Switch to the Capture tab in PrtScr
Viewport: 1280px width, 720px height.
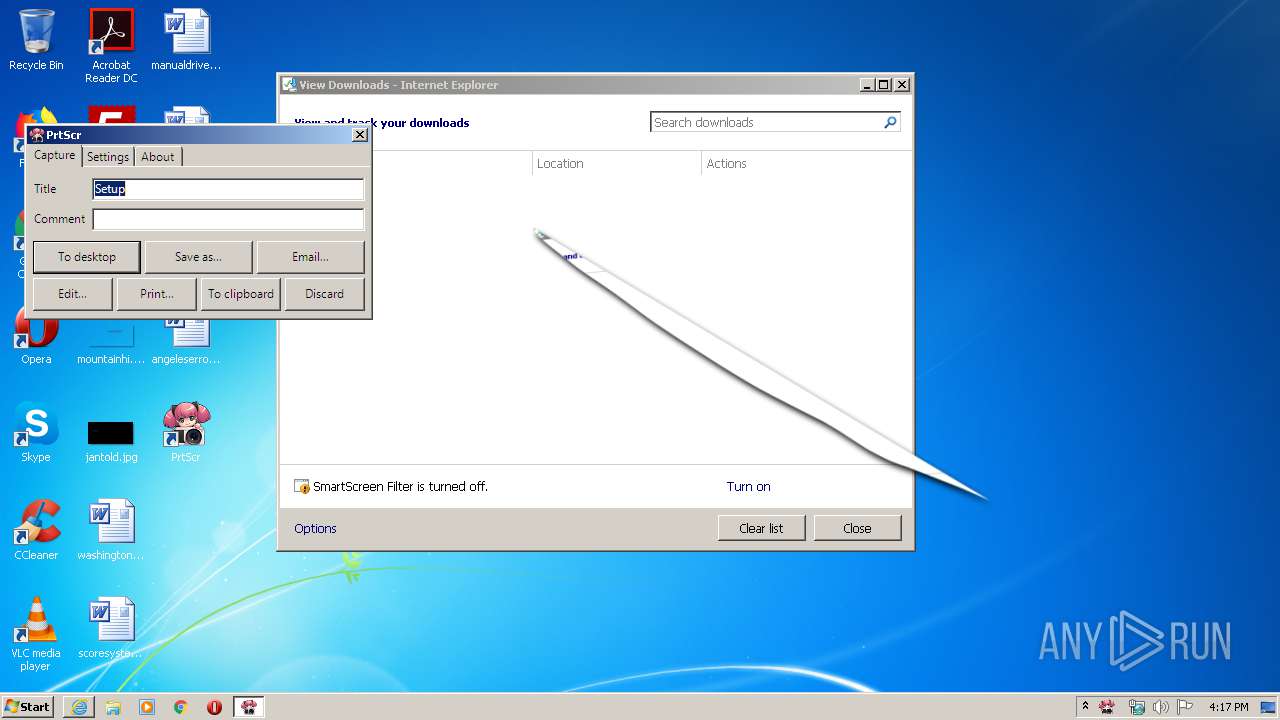pos(54,155)
